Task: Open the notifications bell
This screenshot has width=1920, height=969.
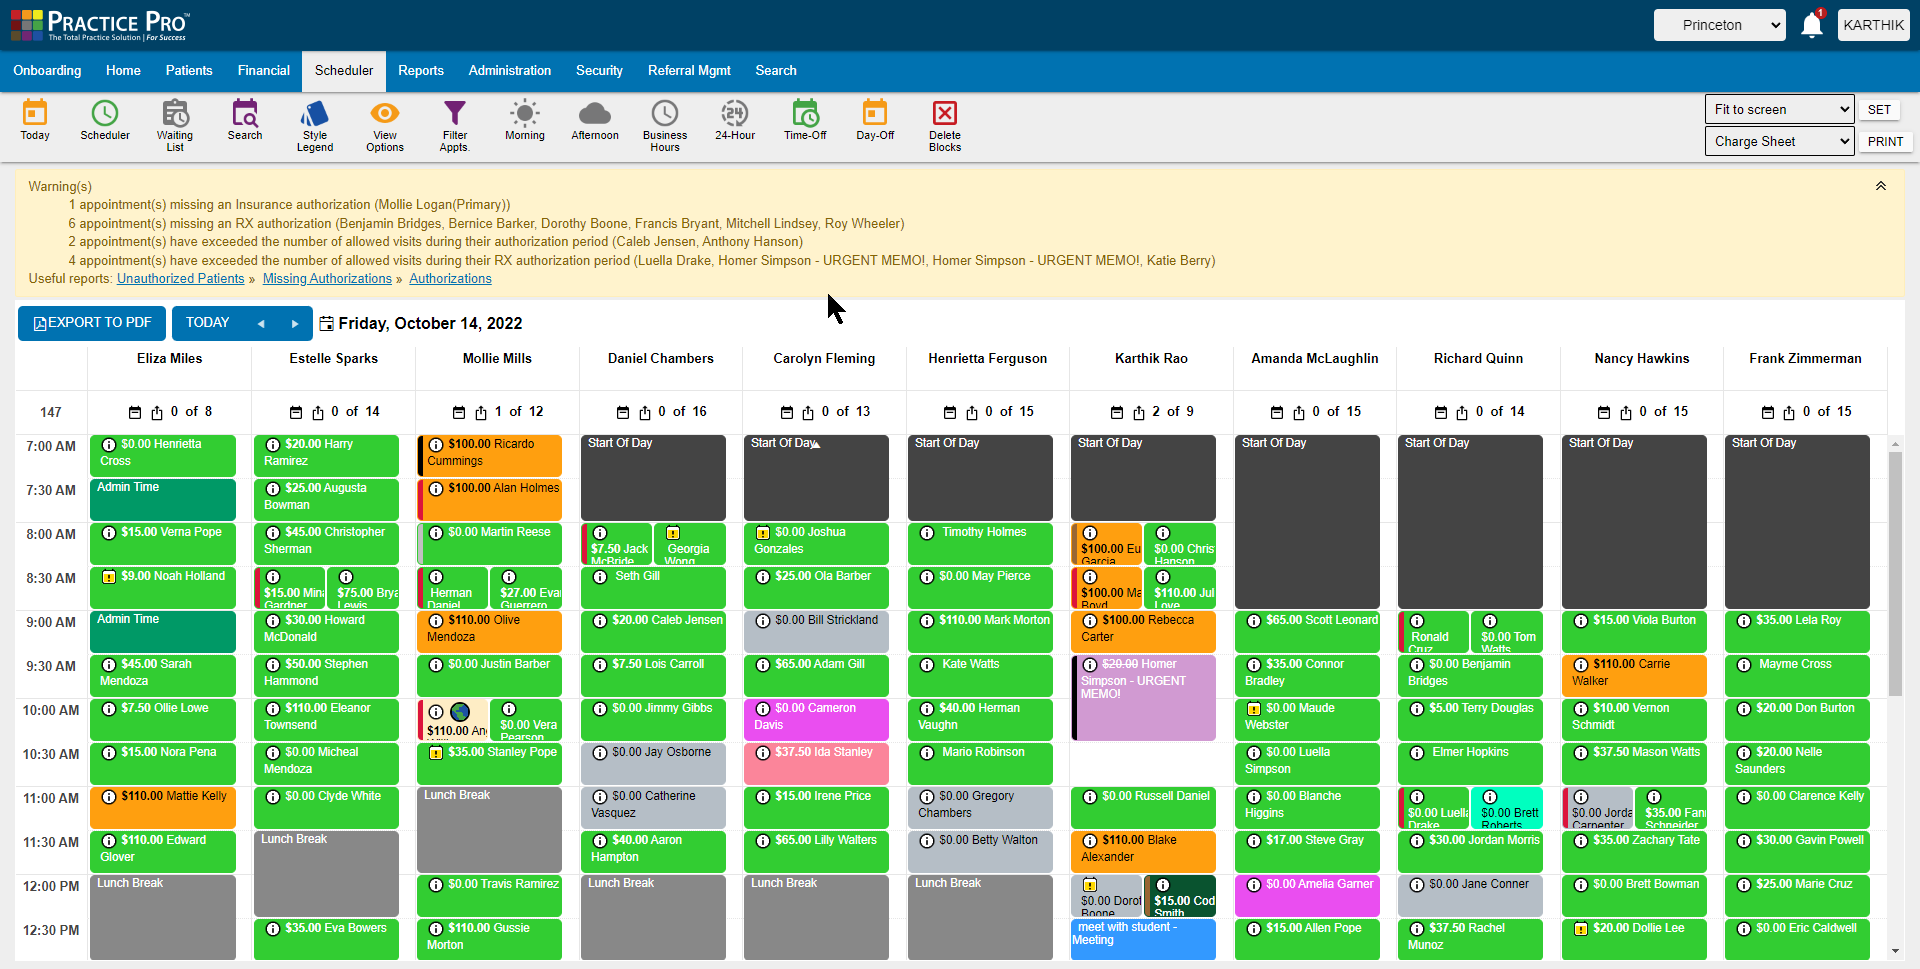Action: click(1812, 25)
